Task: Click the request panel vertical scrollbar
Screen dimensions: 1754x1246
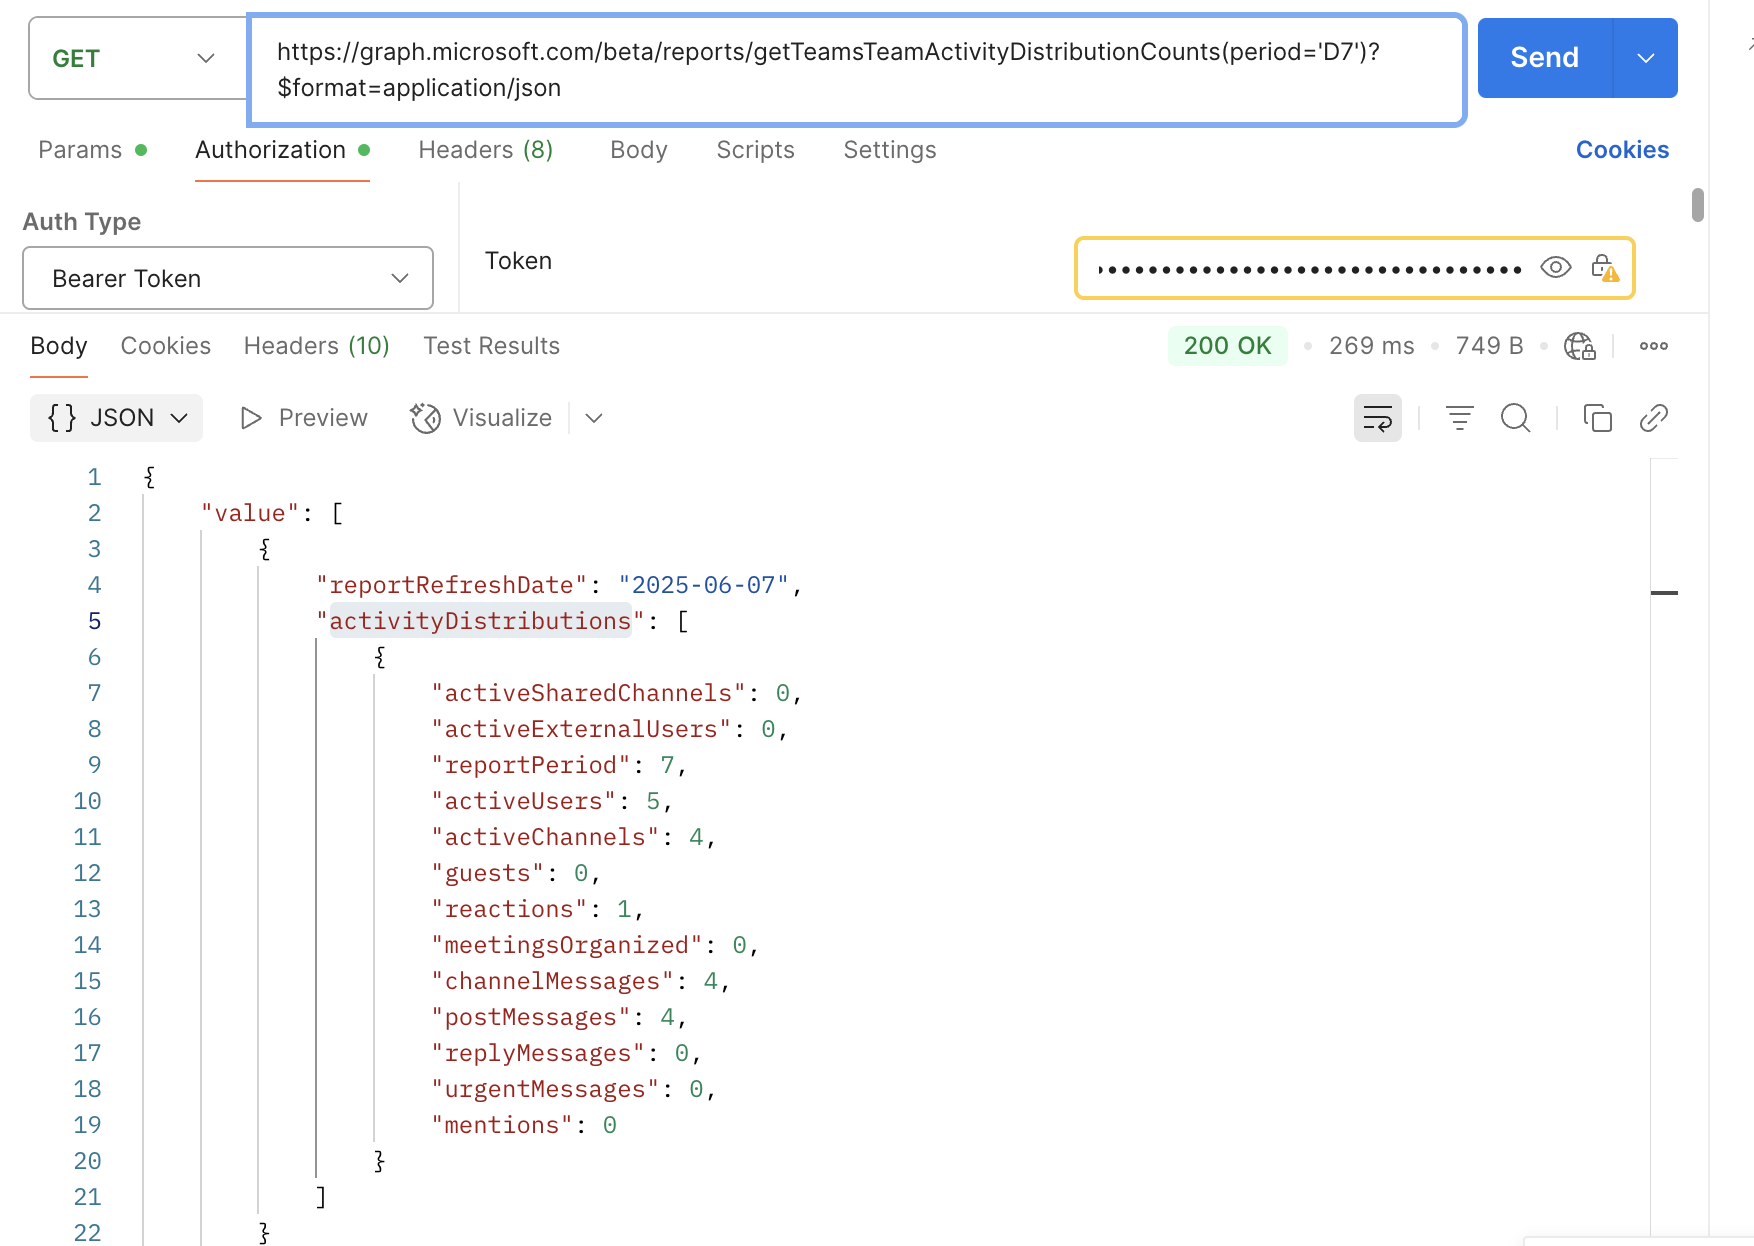Action: [1698, 204]
